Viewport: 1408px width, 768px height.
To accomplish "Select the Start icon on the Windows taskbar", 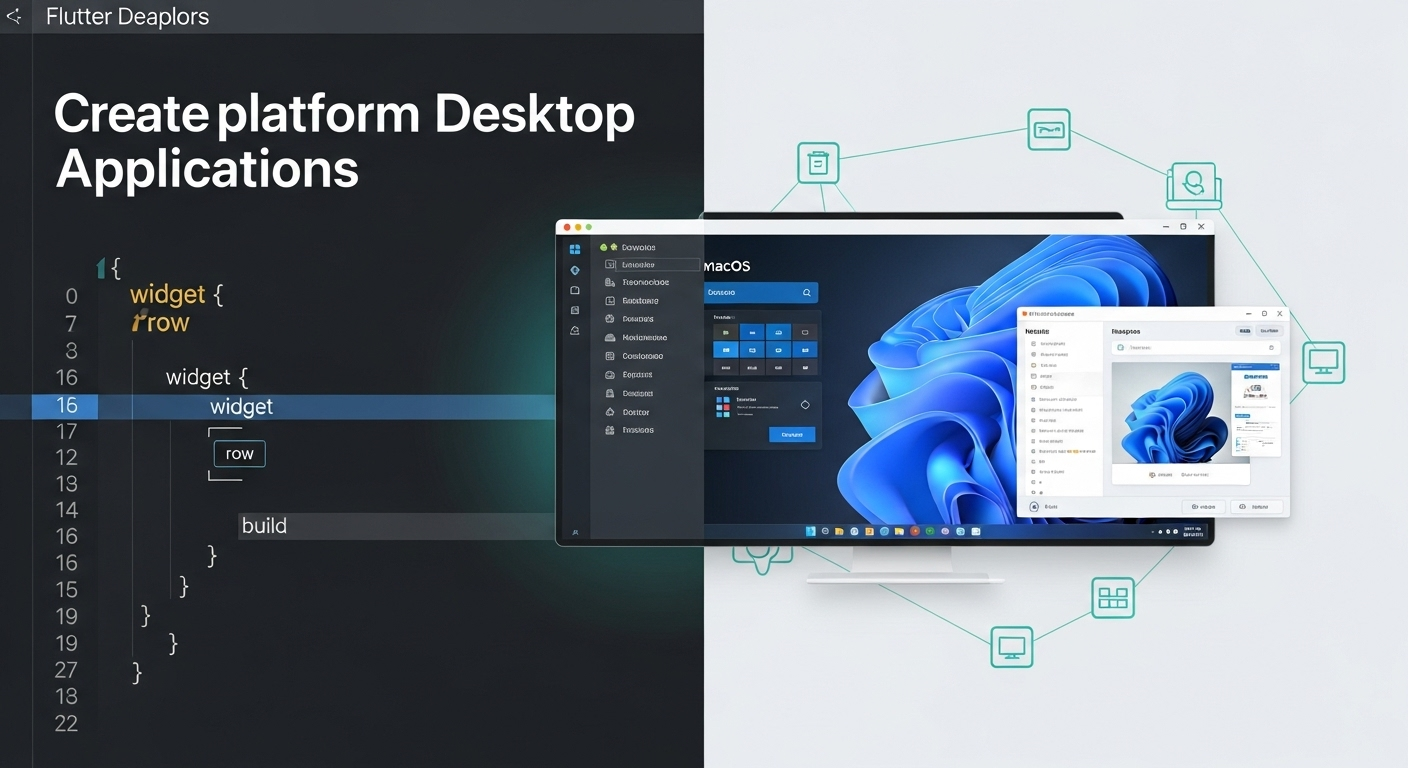I will tap(810, 532).
